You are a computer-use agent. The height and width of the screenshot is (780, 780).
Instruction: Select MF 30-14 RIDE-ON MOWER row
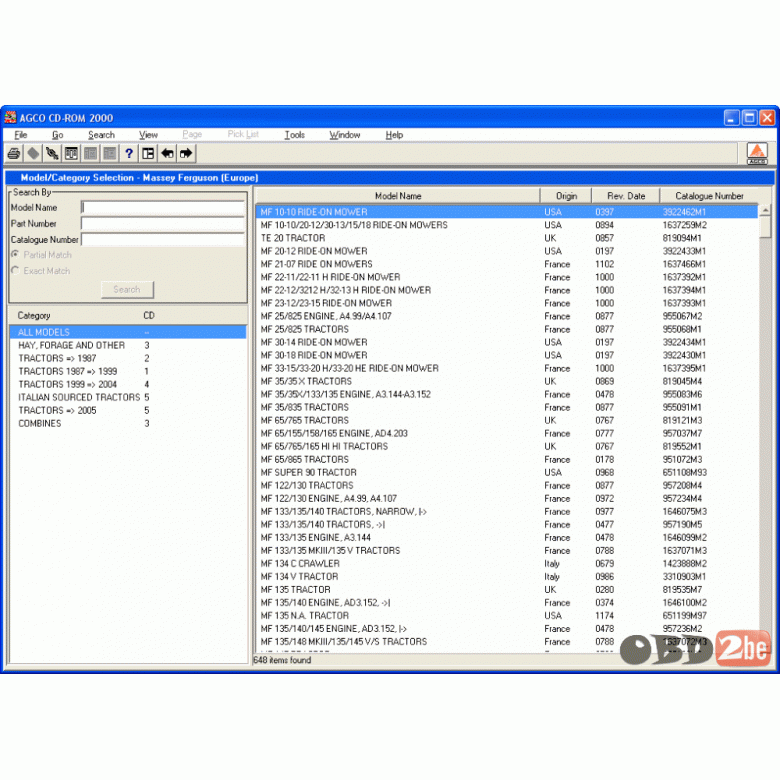pyautogui.click(x=506, y=342)
